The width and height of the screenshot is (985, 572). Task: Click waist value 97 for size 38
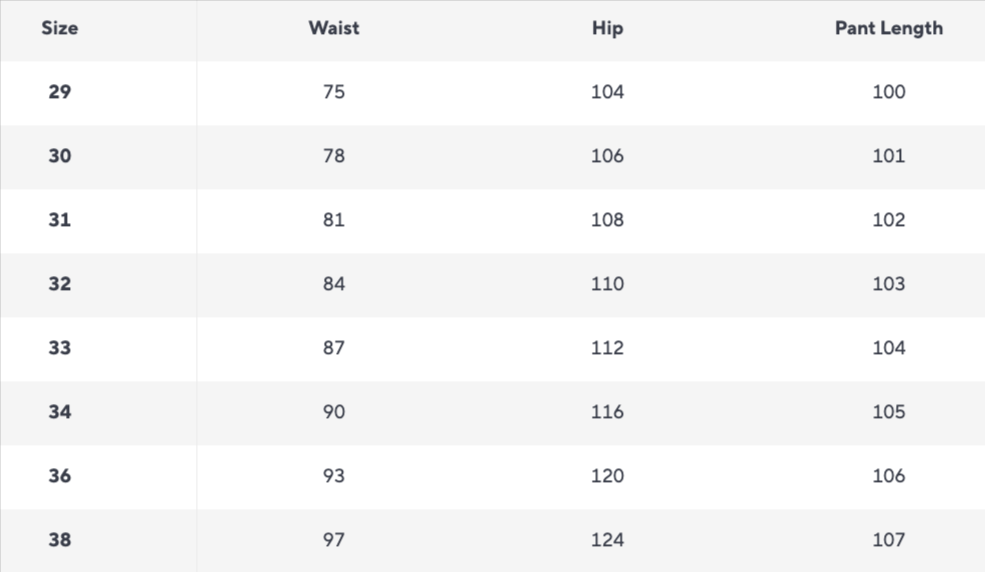point(334,540)
